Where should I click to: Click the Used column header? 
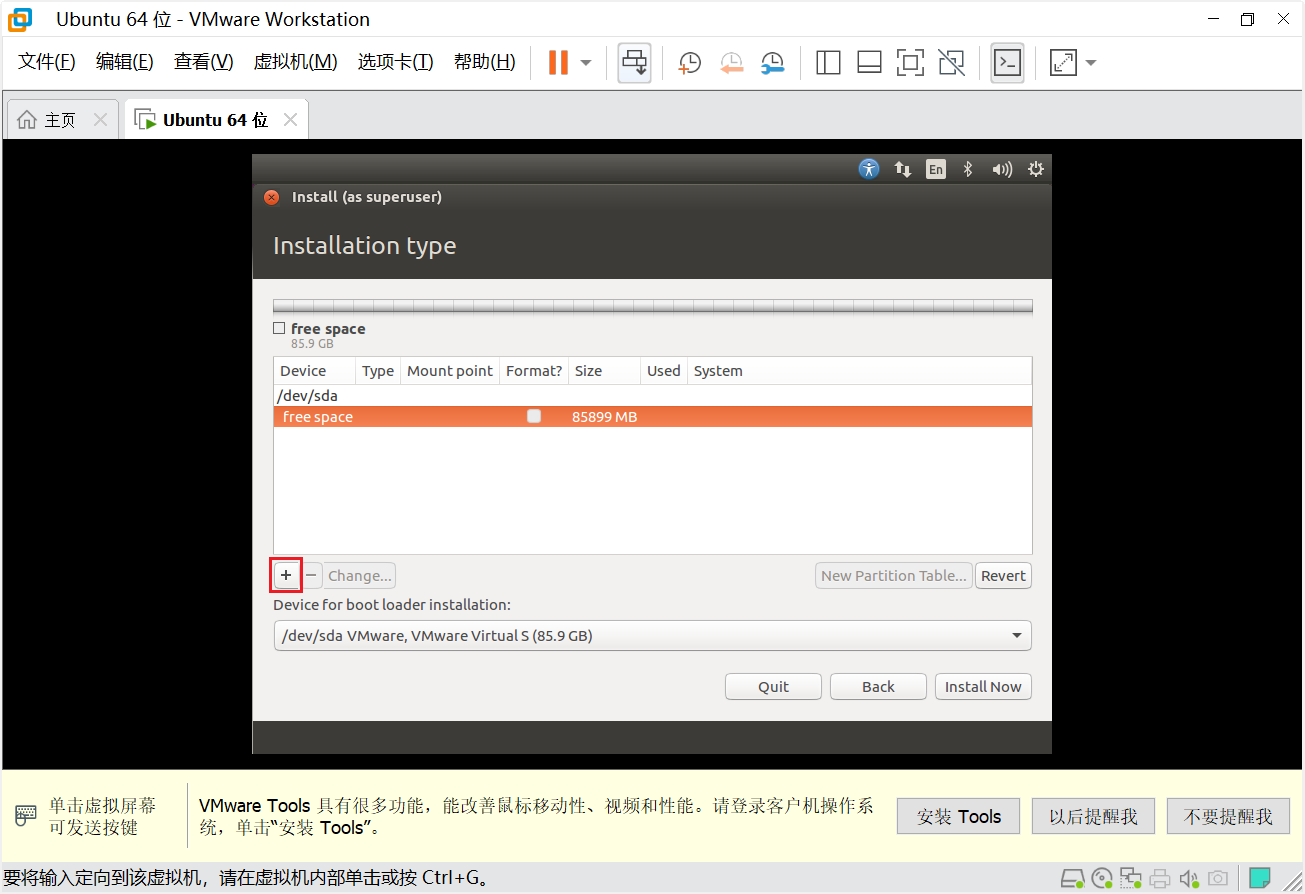coord(663,371)
